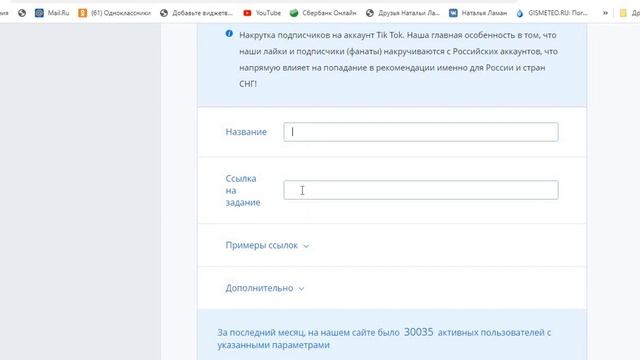Click the globe icon for Друзья Натальи bookmark
The height and width of the screenshot is (360, 640).
coord(370,13)
